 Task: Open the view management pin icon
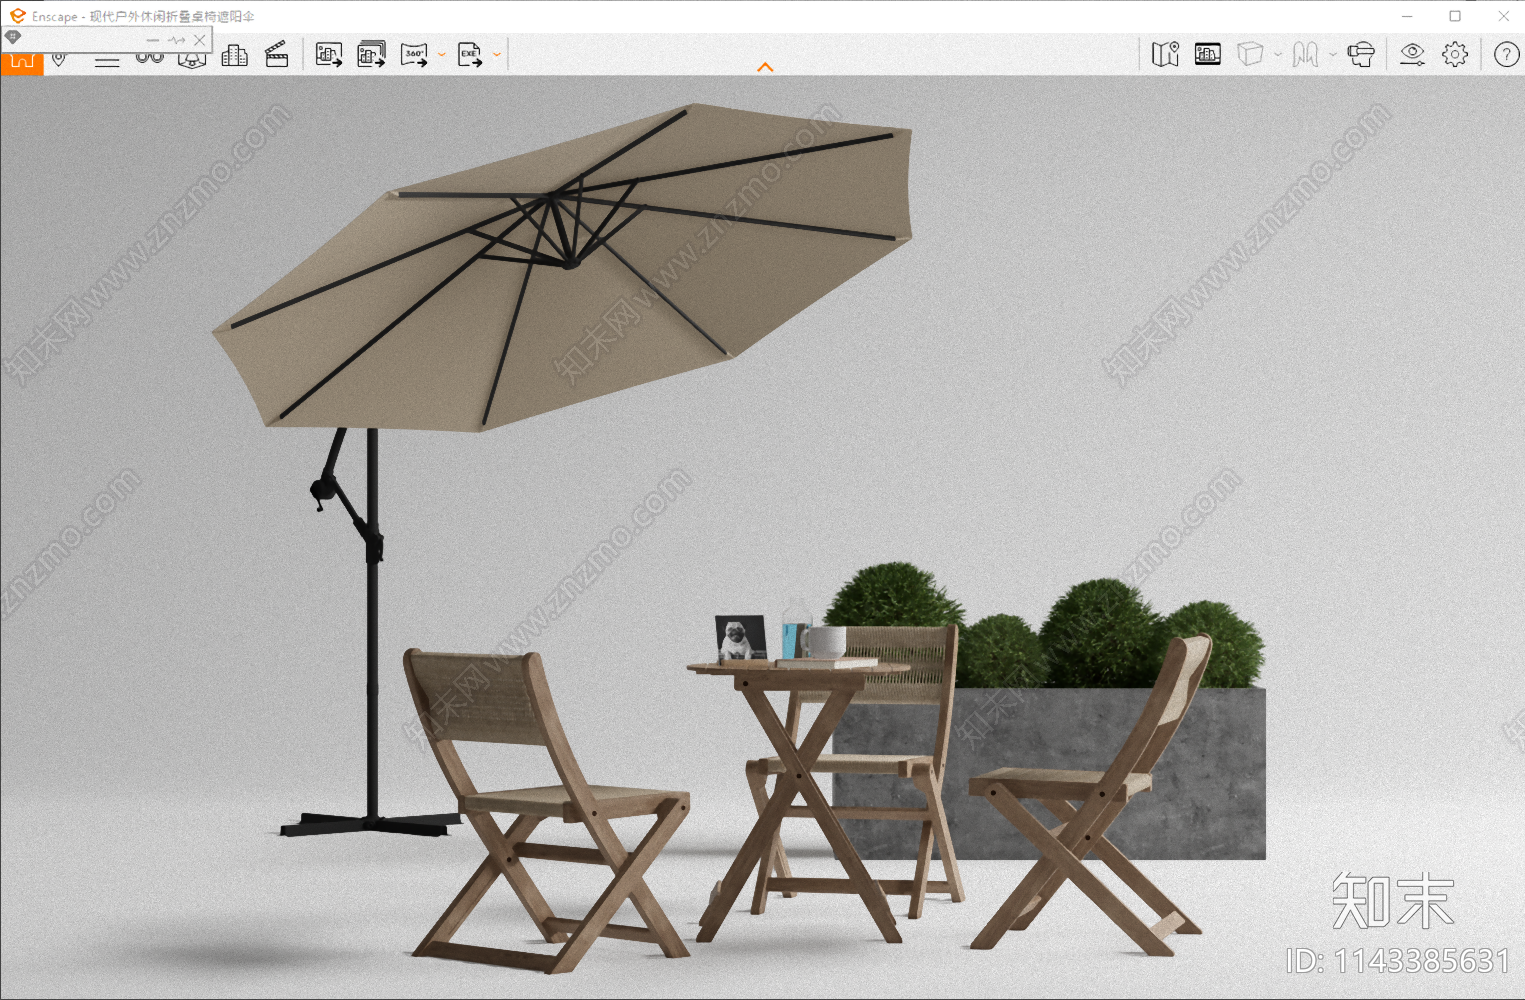59,60
